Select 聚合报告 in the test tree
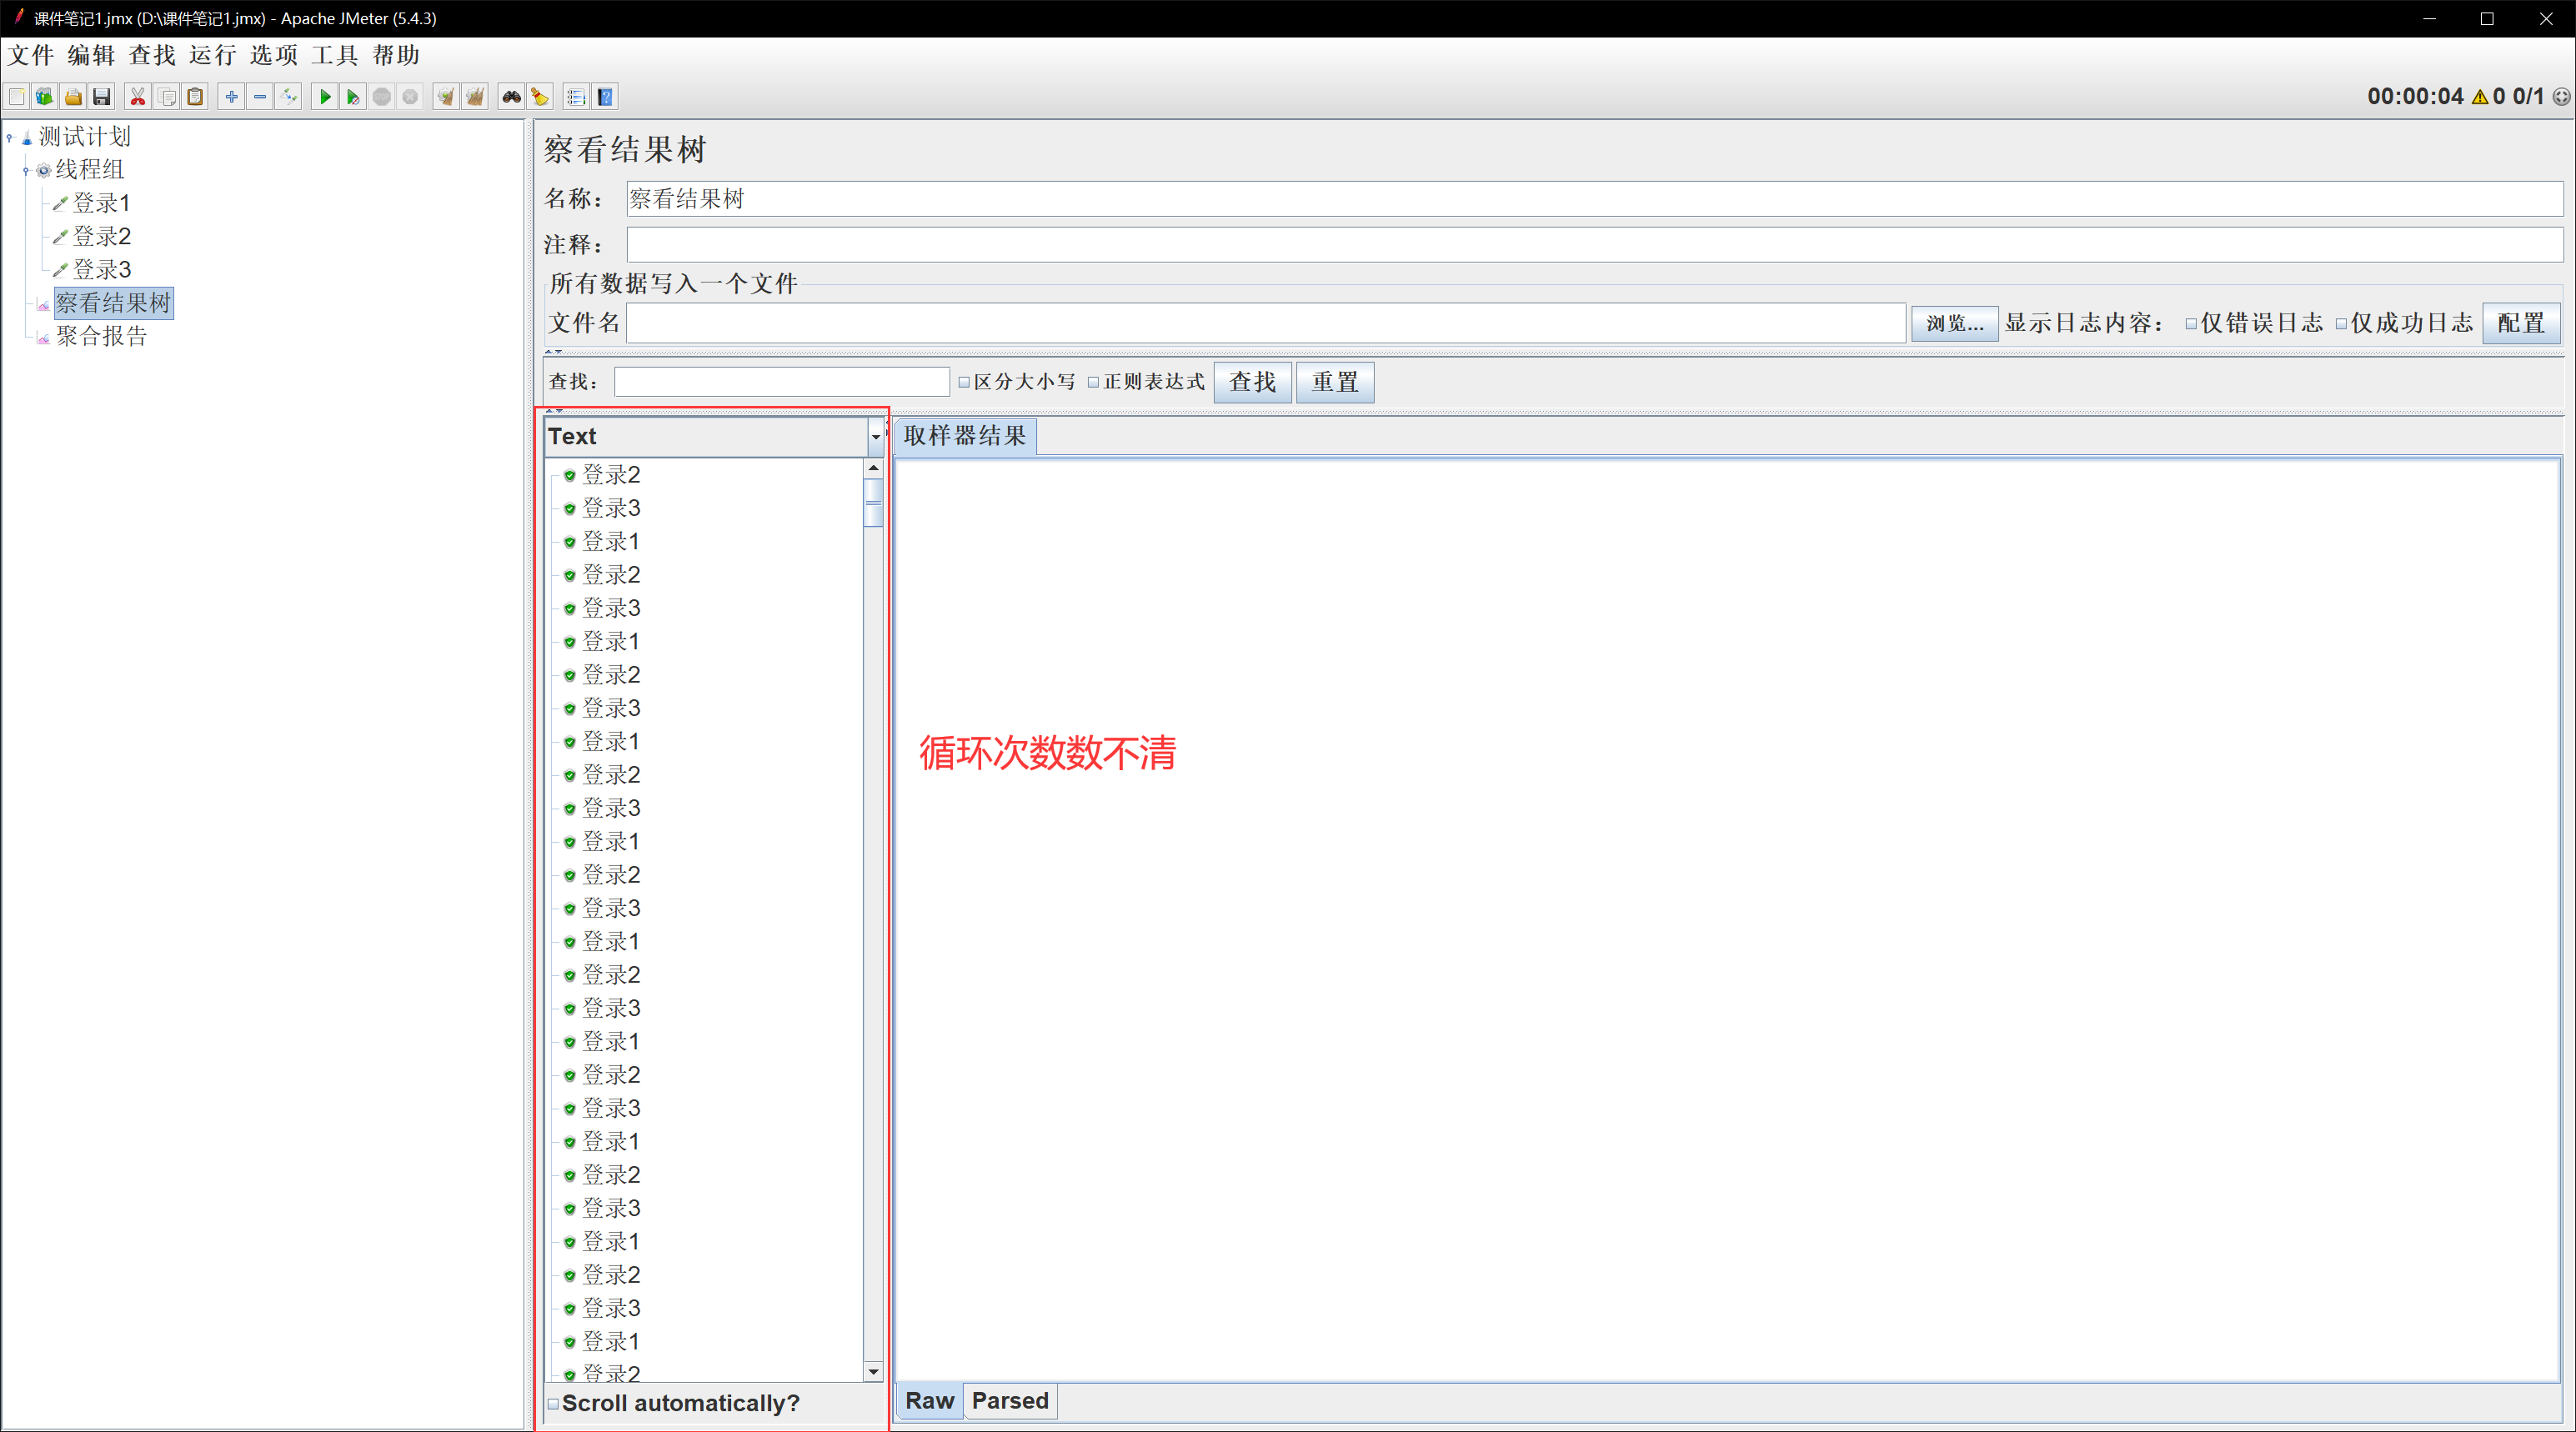The width and height of the screenshot is (2576, 1432). [101, 337]
